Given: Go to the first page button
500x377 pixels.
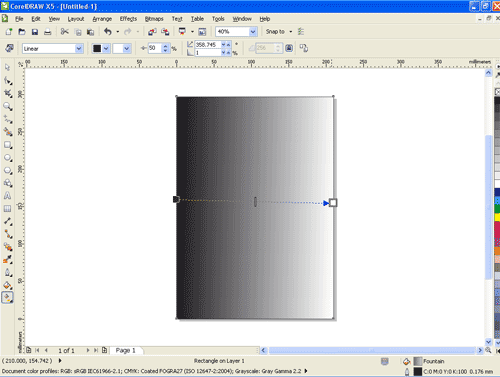Looking at the screenshot, I should pyautogui.click(x=37, y=350).
